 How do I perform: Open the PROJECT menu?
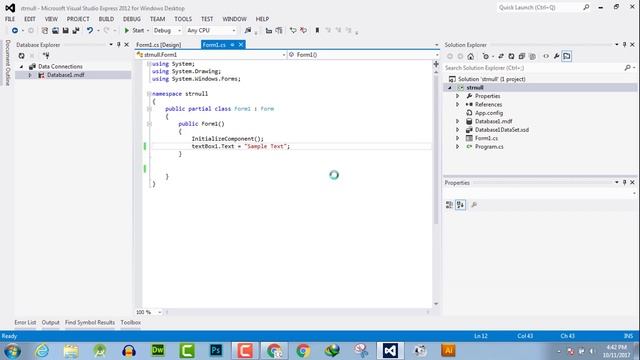78,19
